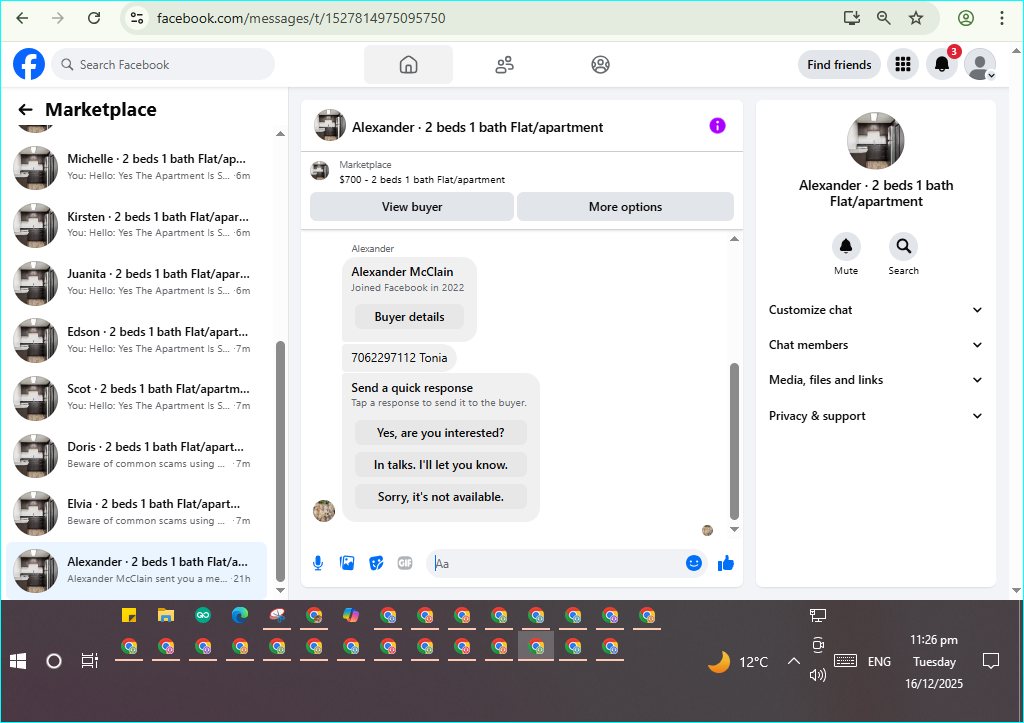1024x723 pixels.
Task: Open Michelle's 2 beds conversation
Action: pos(137,167)
